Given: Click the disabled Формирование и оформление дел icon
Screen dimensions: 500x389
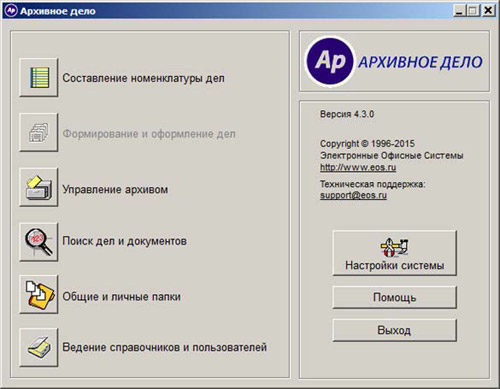Looking at the screenshot, I should click(39, 133).
